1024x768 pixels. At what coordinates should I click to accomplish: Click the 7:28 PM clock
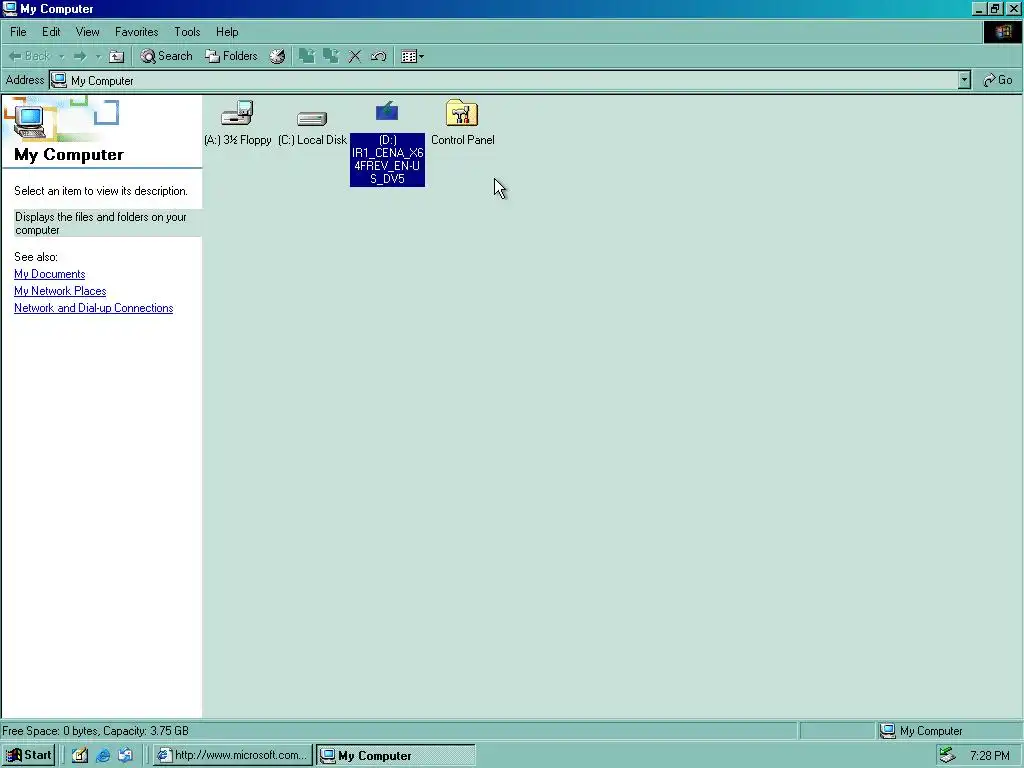[989, 756]
